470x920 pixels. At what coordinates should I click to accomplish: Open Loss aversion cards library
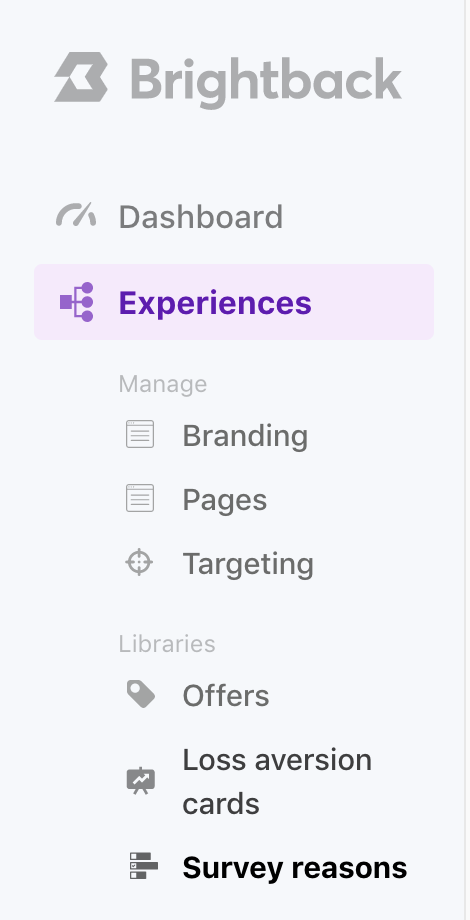(x=277, y=782)
